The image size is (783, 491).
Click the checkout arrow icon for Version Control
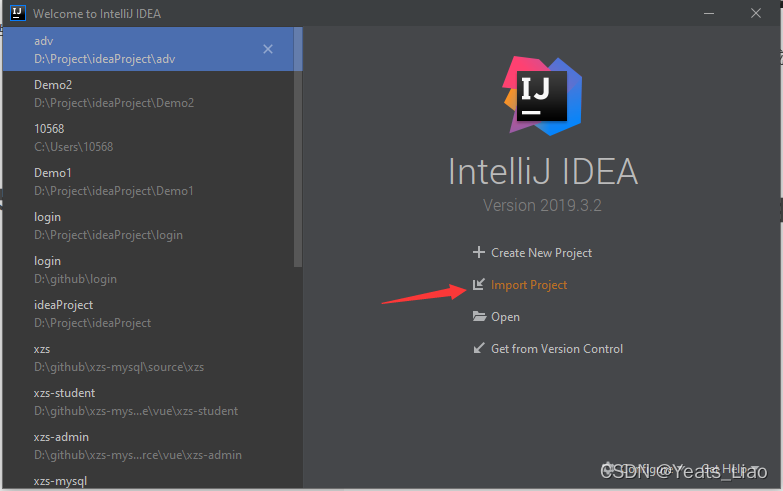478,348
